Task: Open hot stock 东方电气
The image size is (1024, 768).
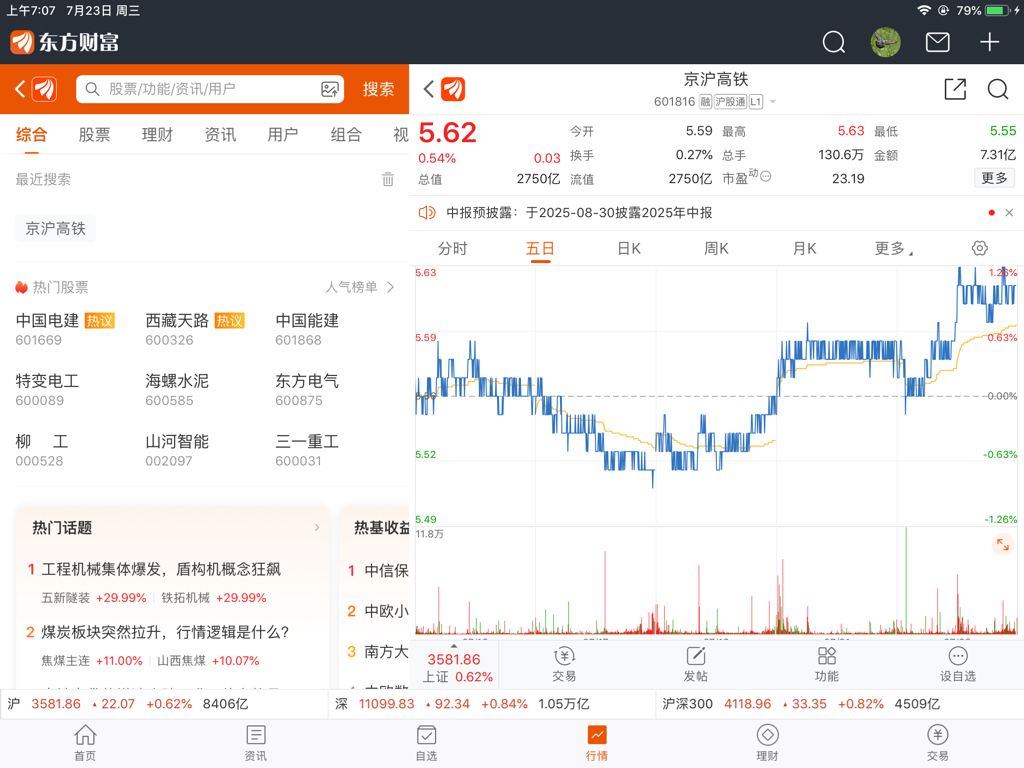Action: [307, 390]
